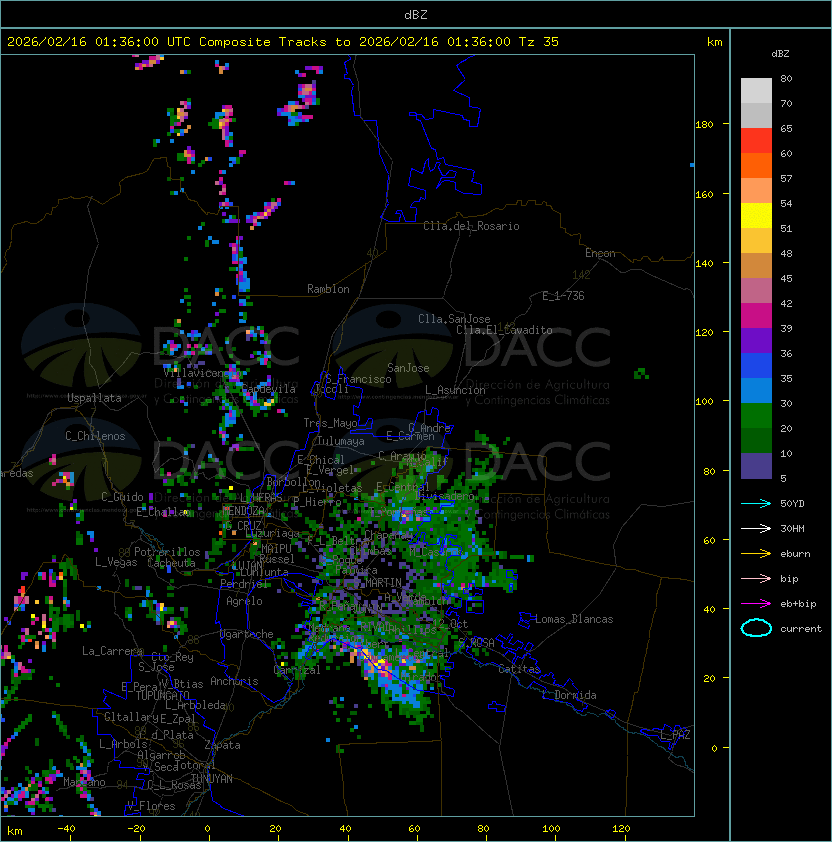Click the 50YD legend label
Image resolution: width=832 pixels, height=842 pixels.
[x=792, y=504]
